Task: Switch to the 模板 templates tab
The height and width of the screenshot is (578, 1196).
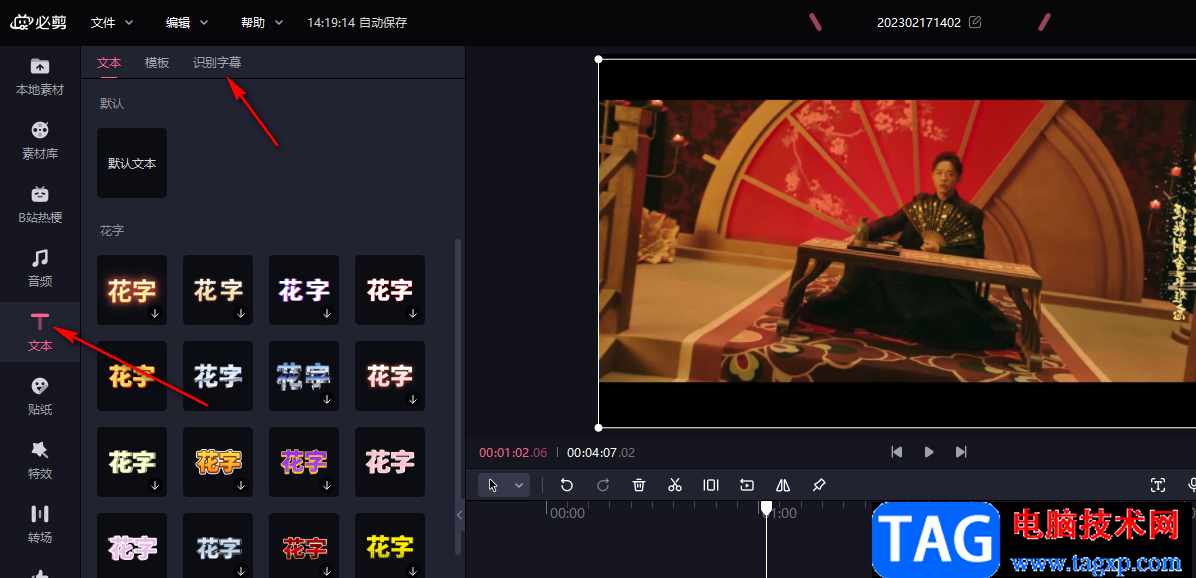Action: click(x=157, y=63)
